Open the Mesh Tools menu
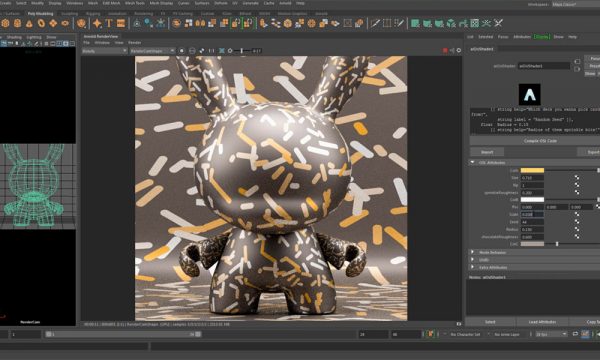The width and height of the screenshot is (600, 360). point(135,3)
